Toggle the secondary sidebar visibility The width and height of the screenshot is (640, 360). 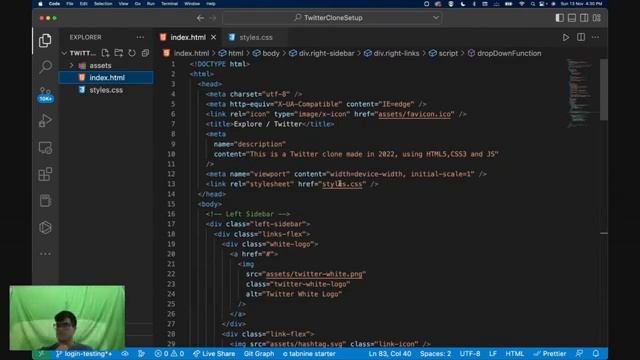click(x=584, y=18)
